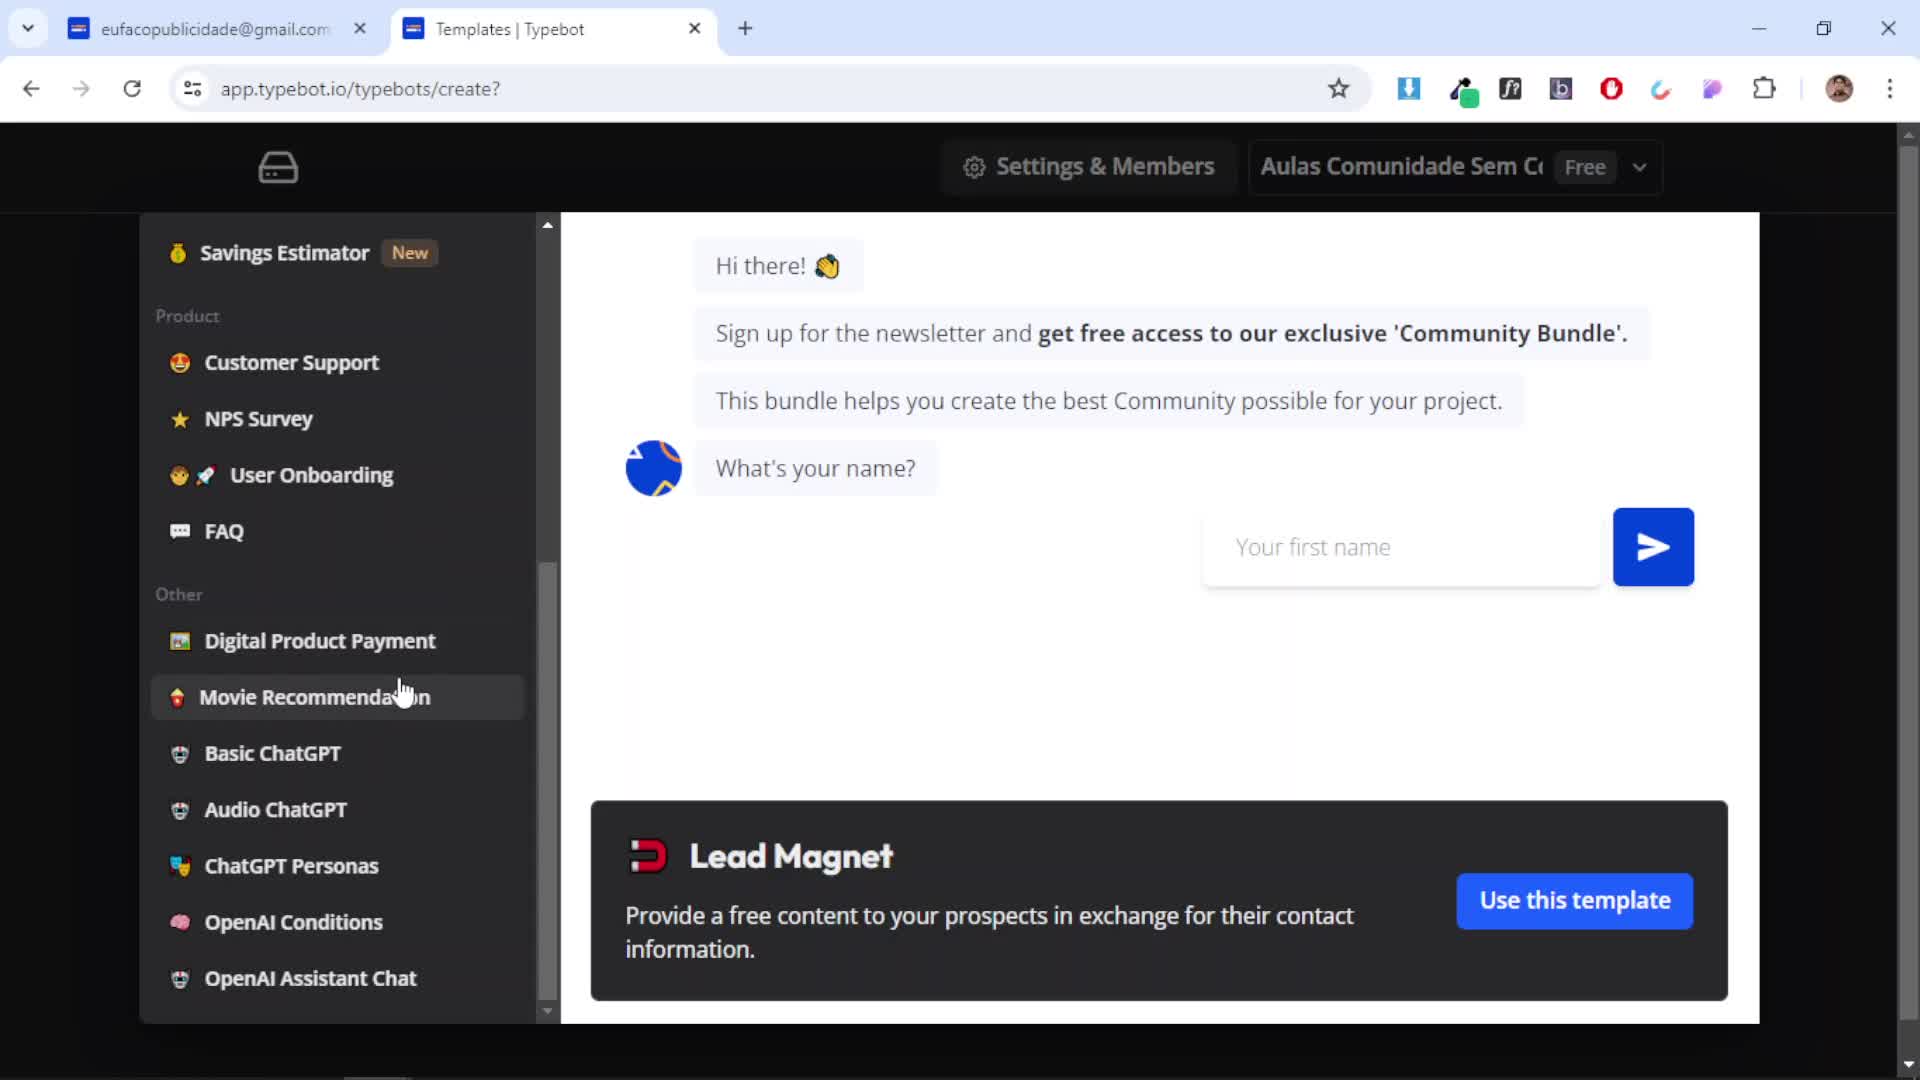Click inside the Your first name field
The width and height of the screenshot is (1920, 1080).
[x=1398, y=547]
